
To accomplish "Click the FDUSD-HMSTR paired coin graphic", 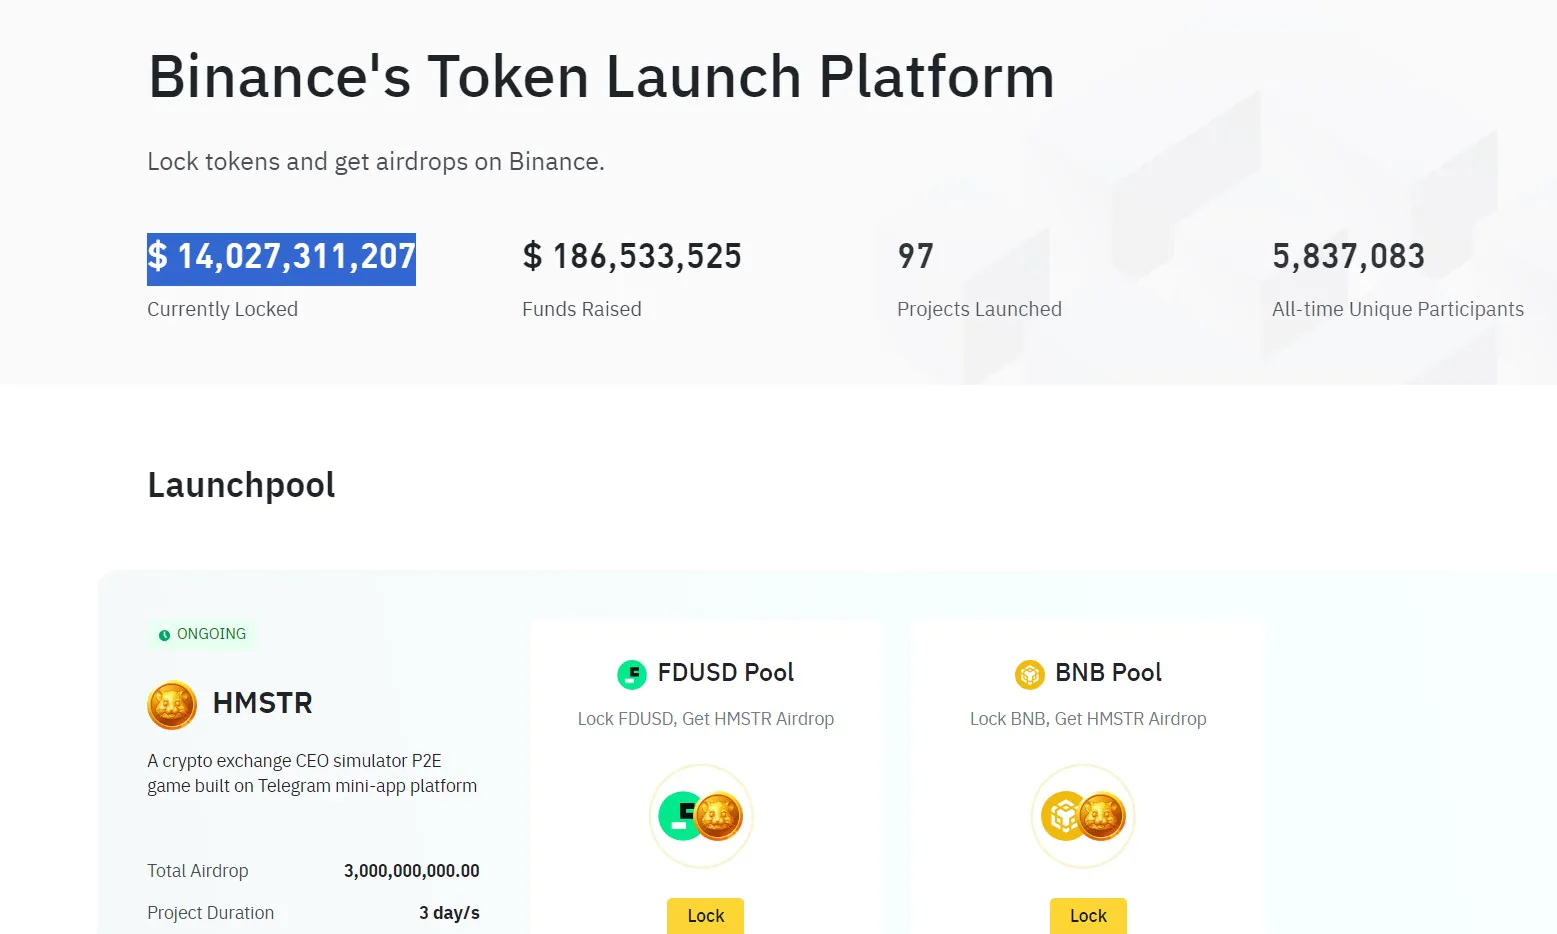I will [701, 816].
